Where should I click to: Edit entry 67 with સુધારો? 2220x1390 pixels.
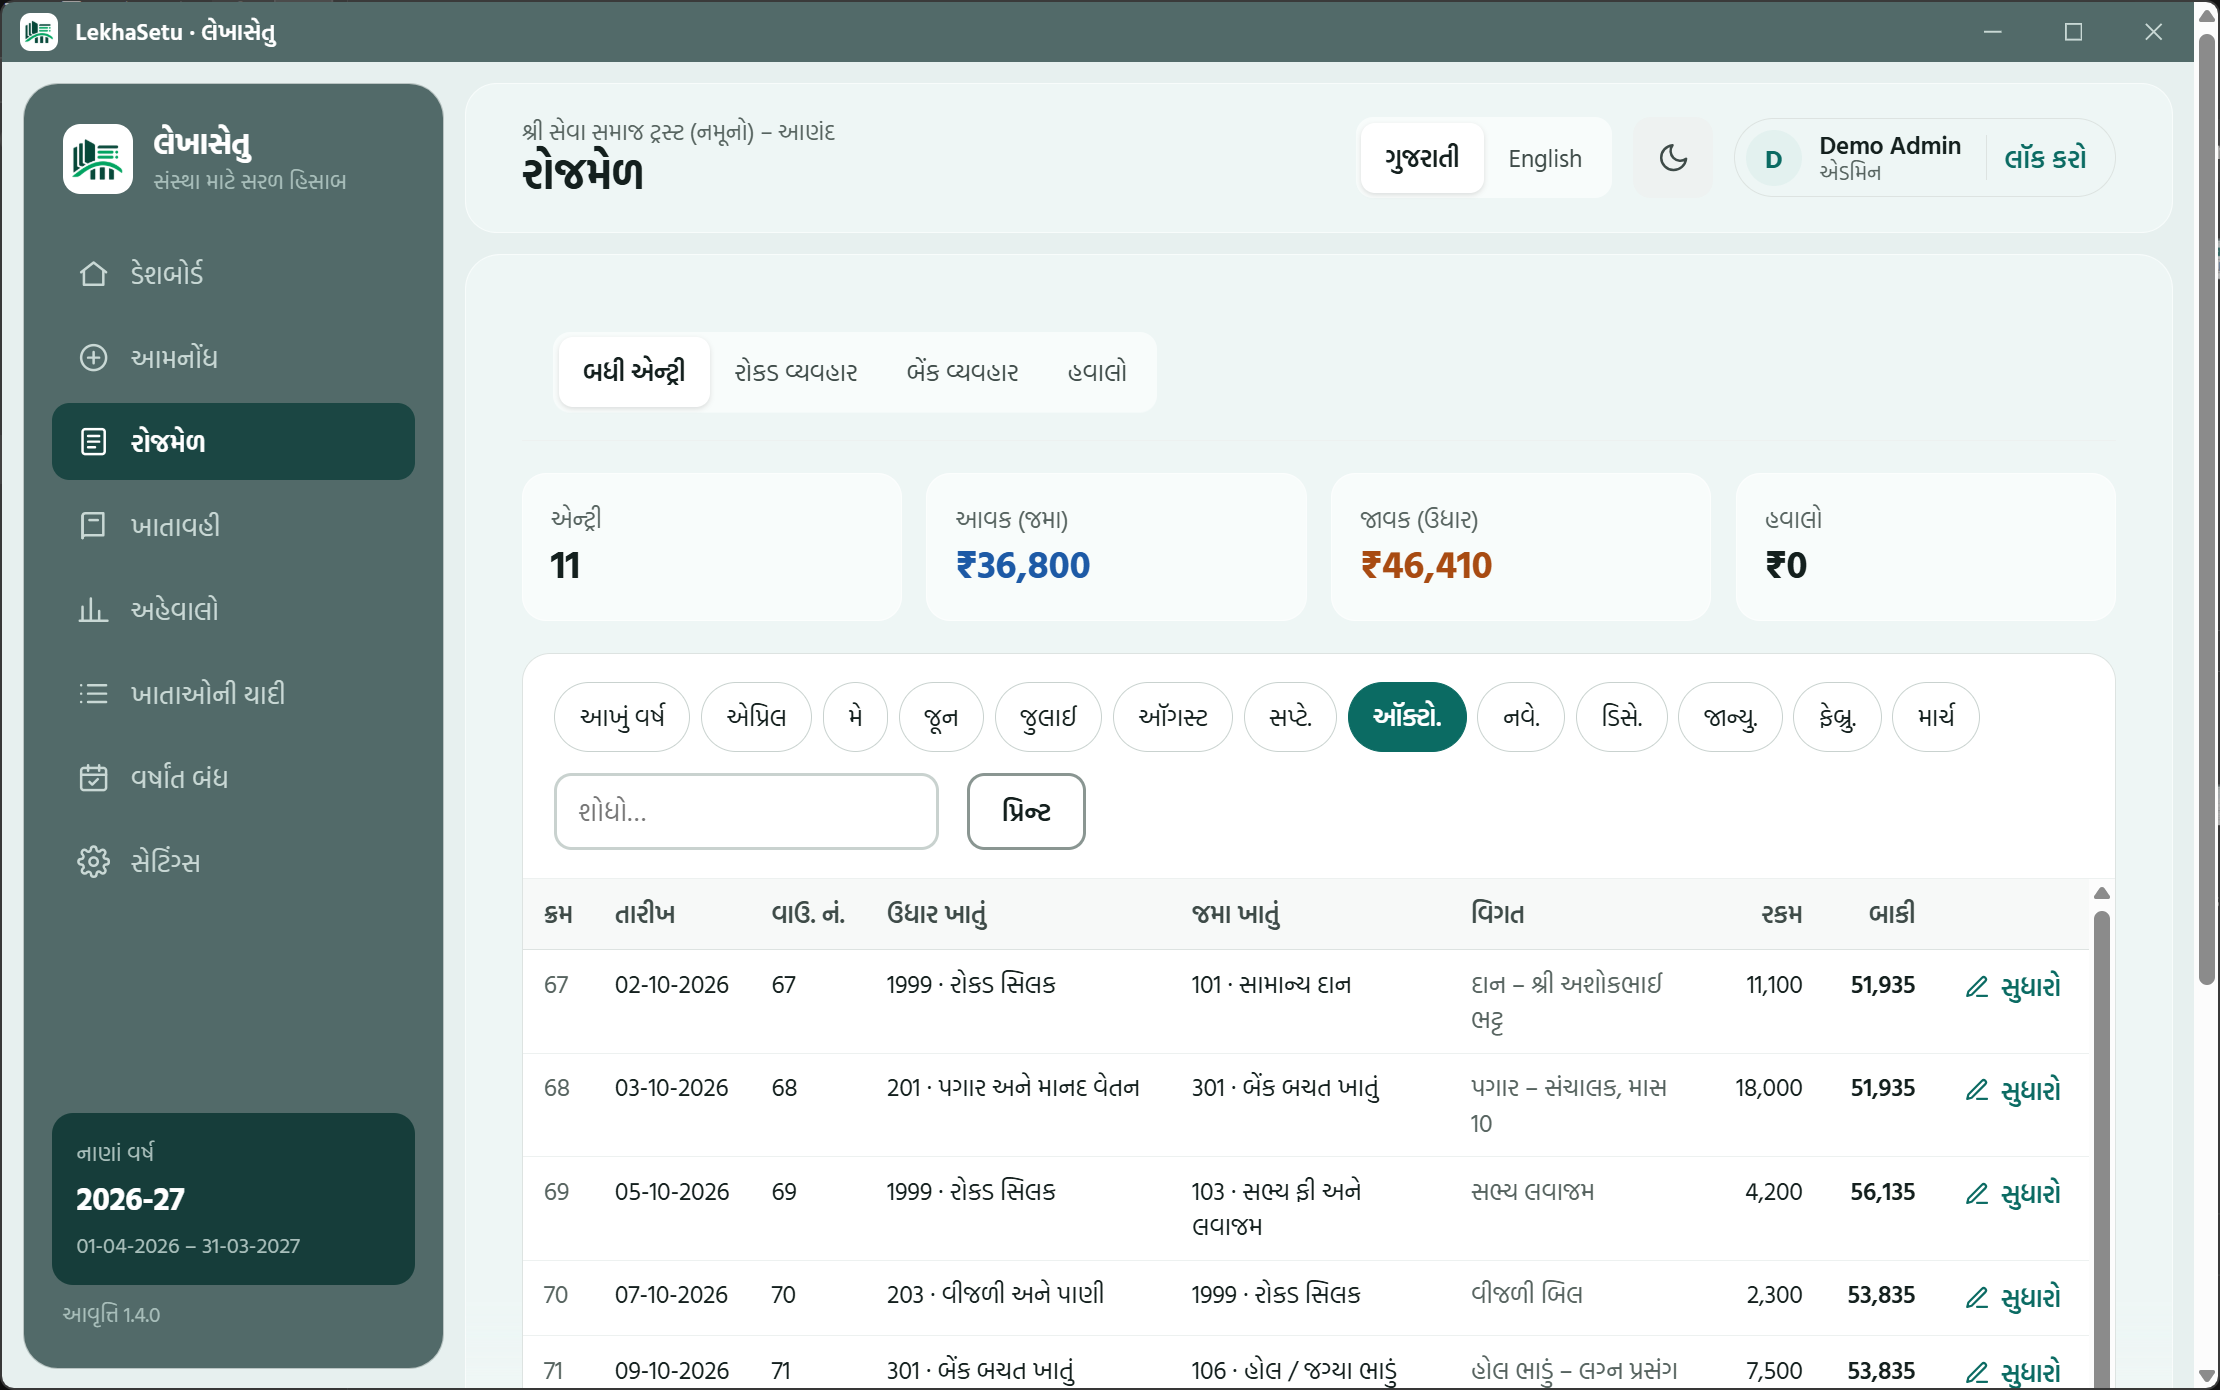click(2013, 987)
